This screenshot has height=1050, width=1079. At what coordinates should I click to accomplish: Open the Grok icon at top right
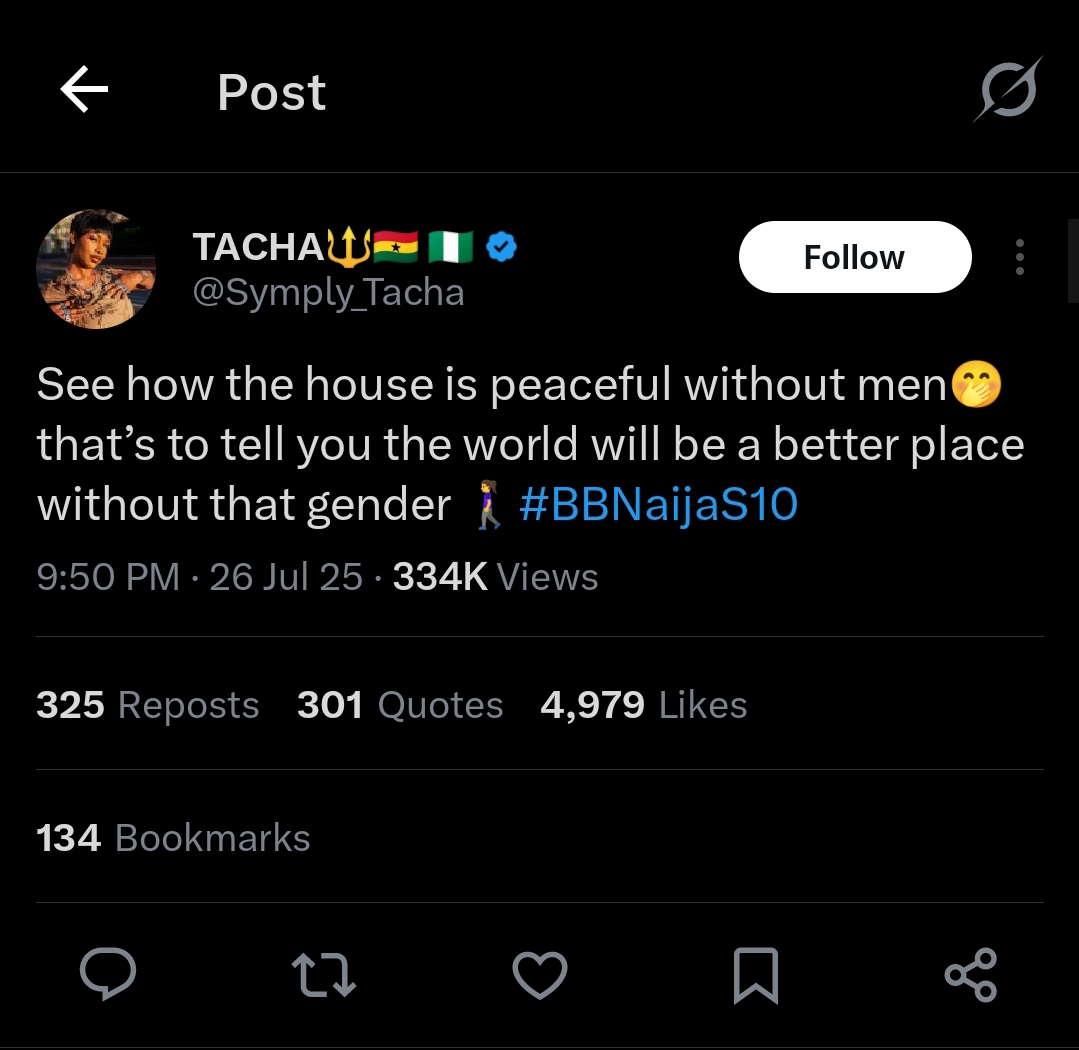[x=1008, y=92]
